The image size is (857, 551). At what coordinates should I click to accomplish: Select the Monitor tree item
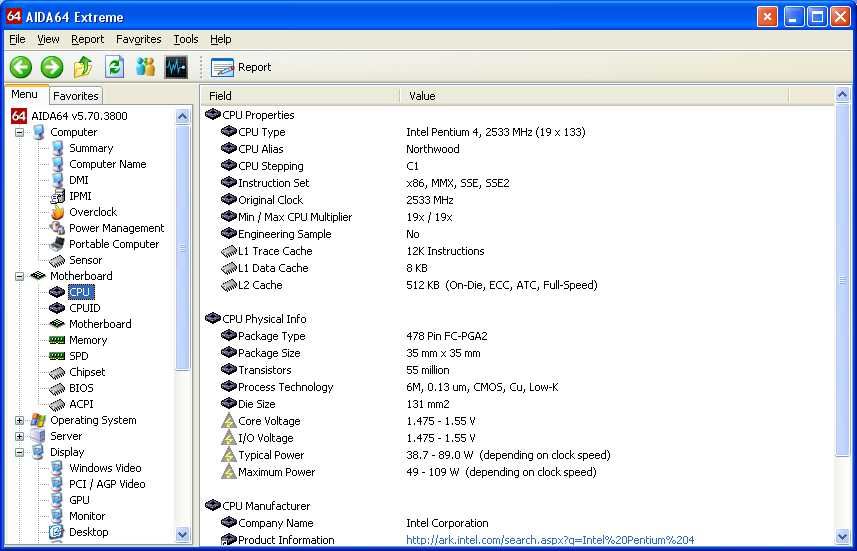(87, 516)
